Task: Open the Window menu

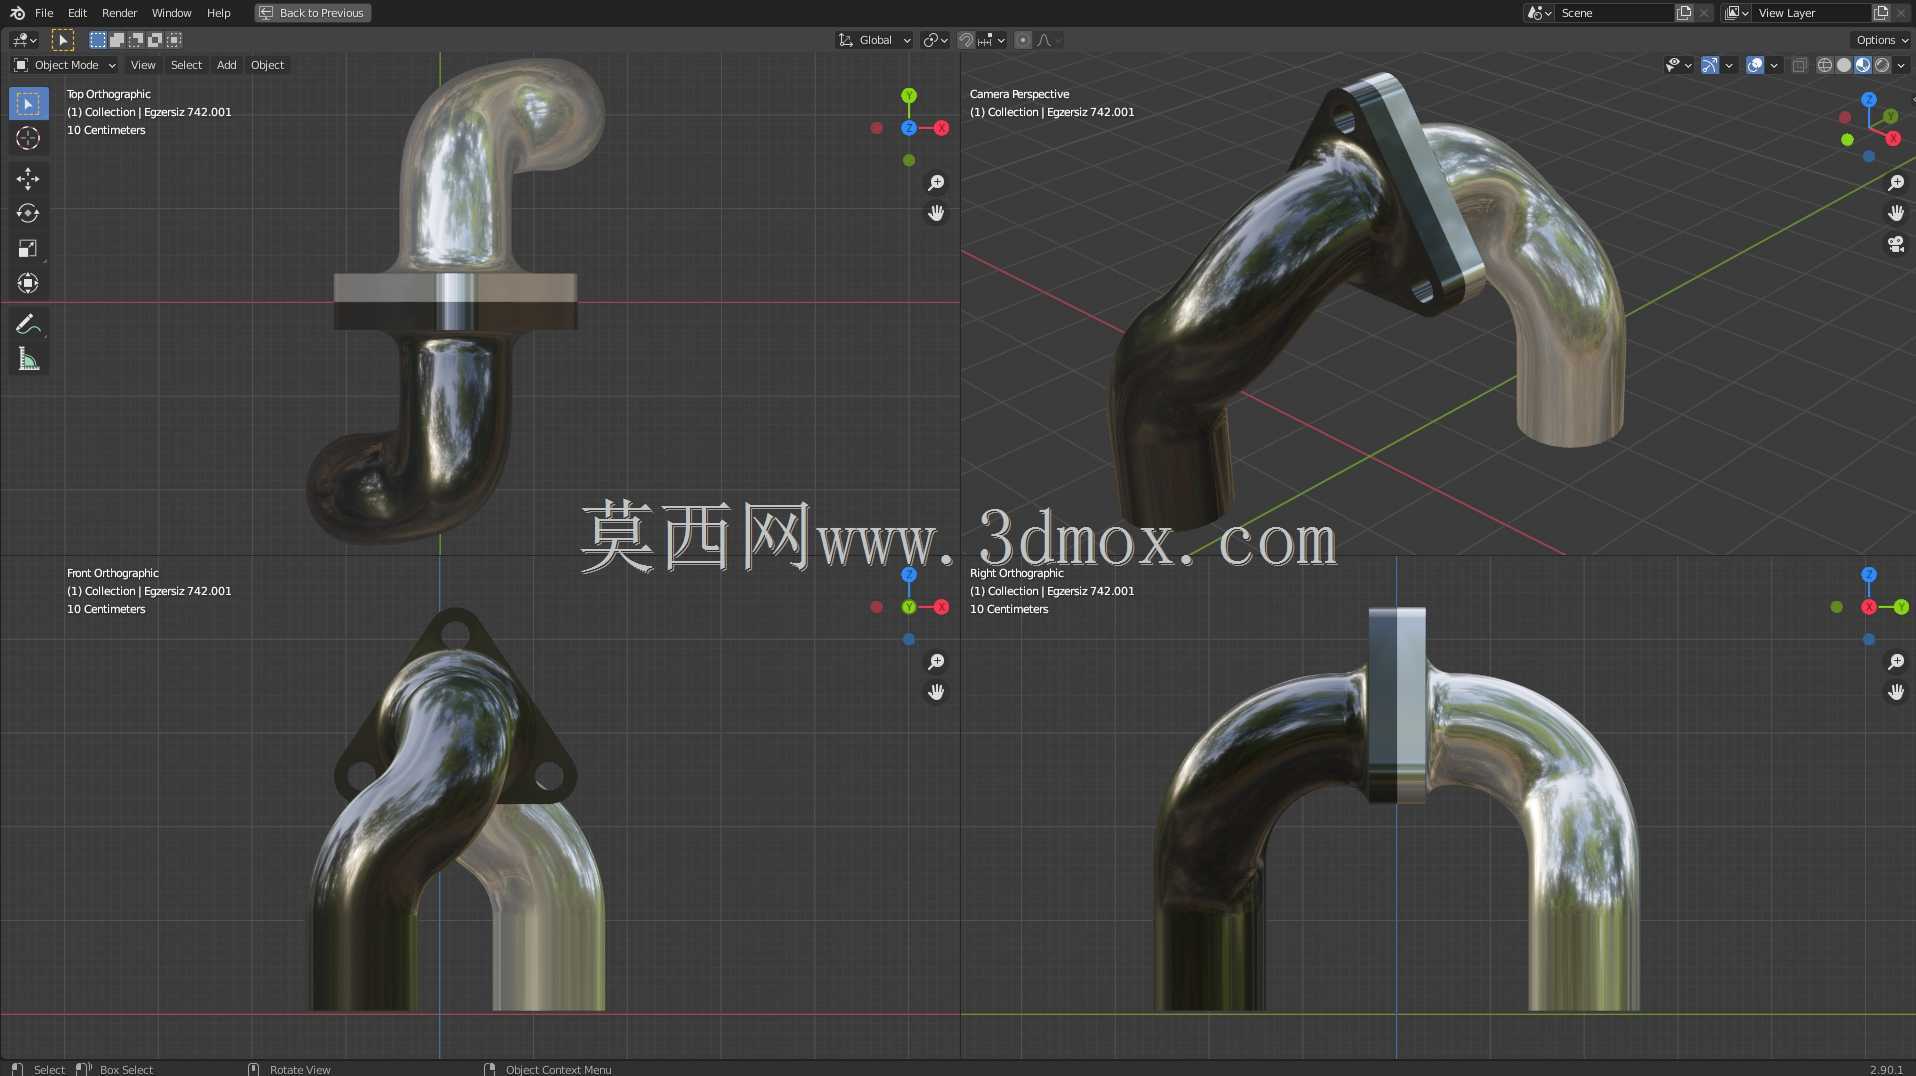Action: [x=171, y=13]
